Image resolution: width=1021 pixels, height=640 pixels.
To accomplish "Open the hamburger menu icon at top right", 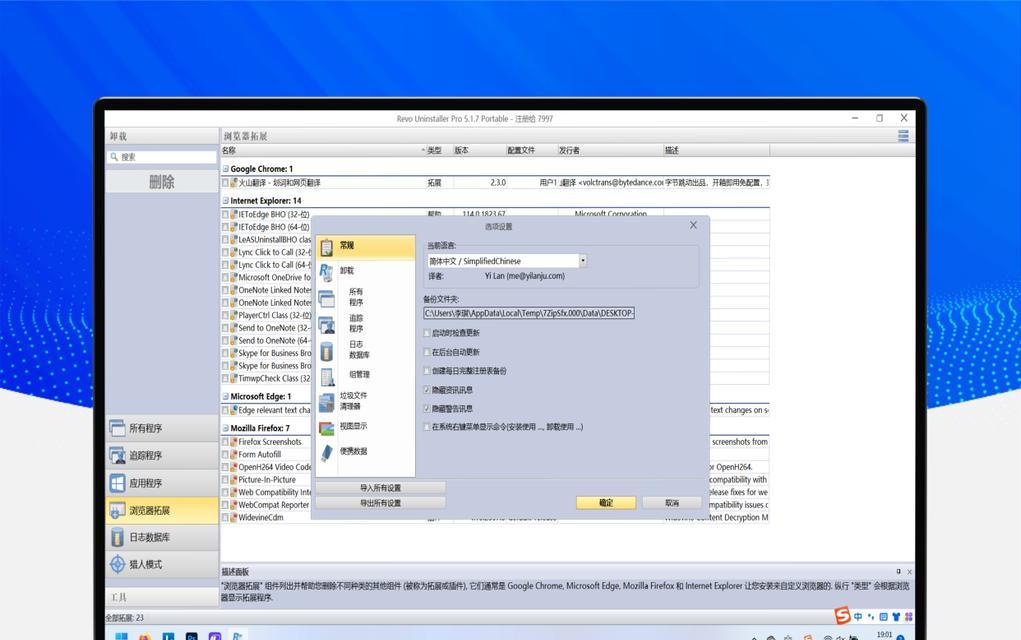I will pyautogui.click(x=903, y=135).
